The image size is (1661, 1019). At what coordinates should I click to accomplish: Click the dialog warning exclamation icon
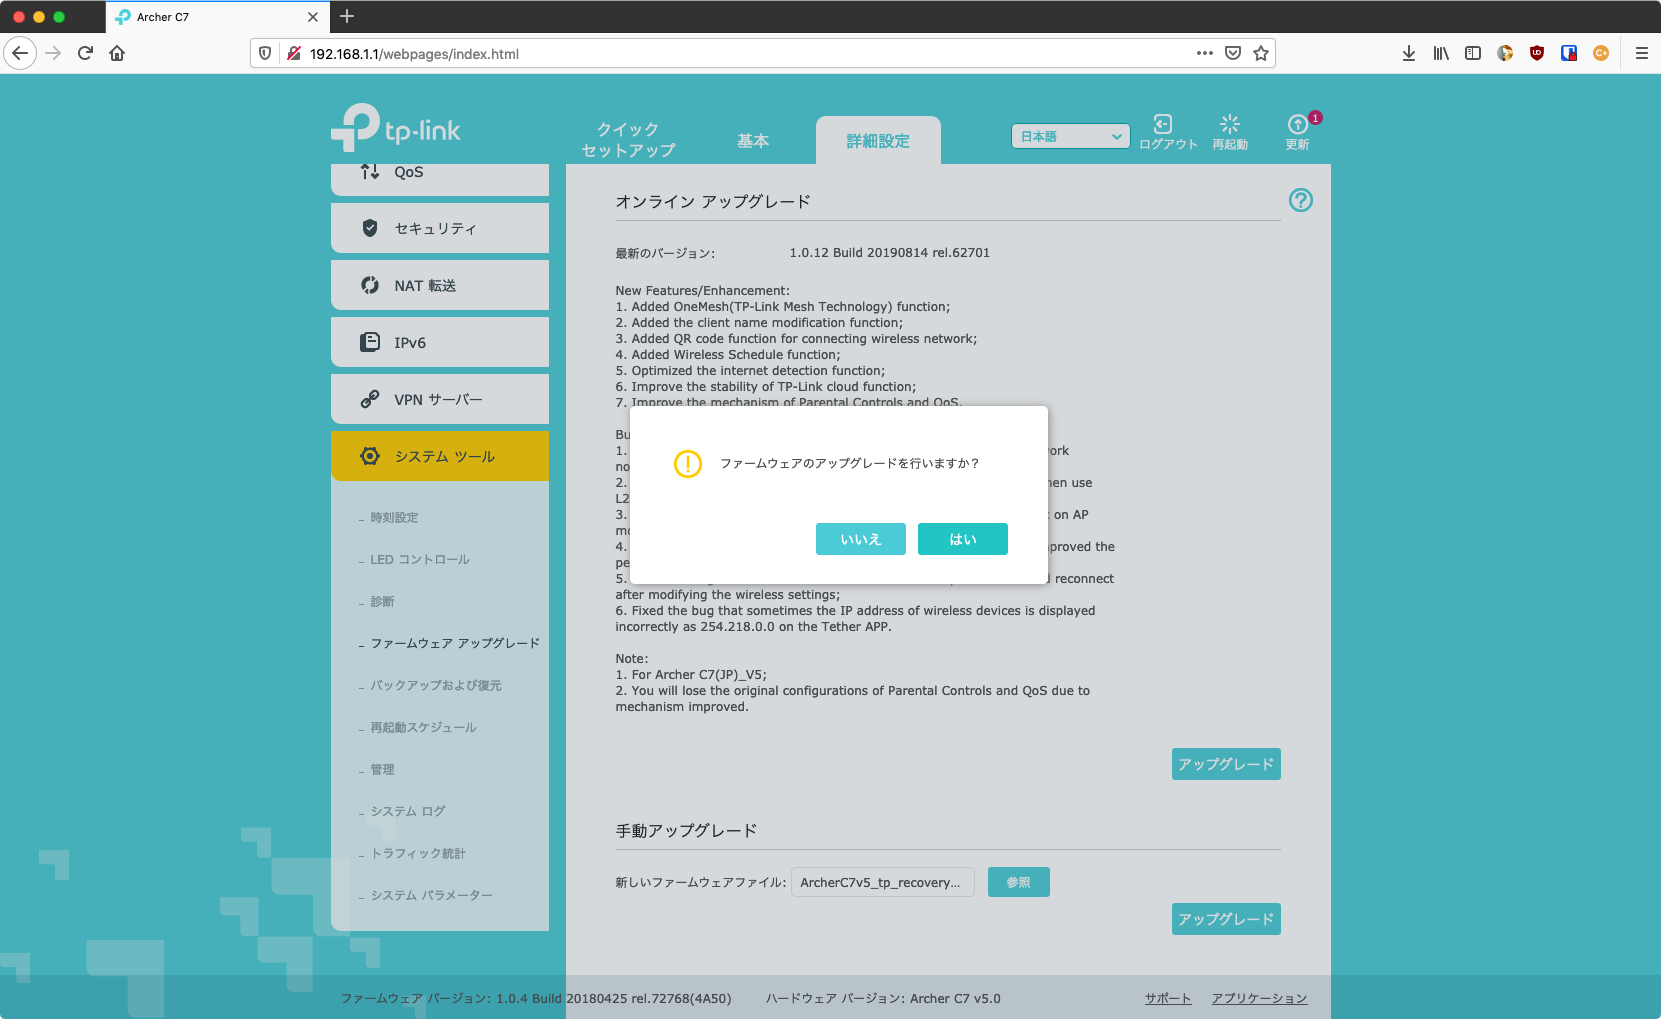click(x=688, y=464)
